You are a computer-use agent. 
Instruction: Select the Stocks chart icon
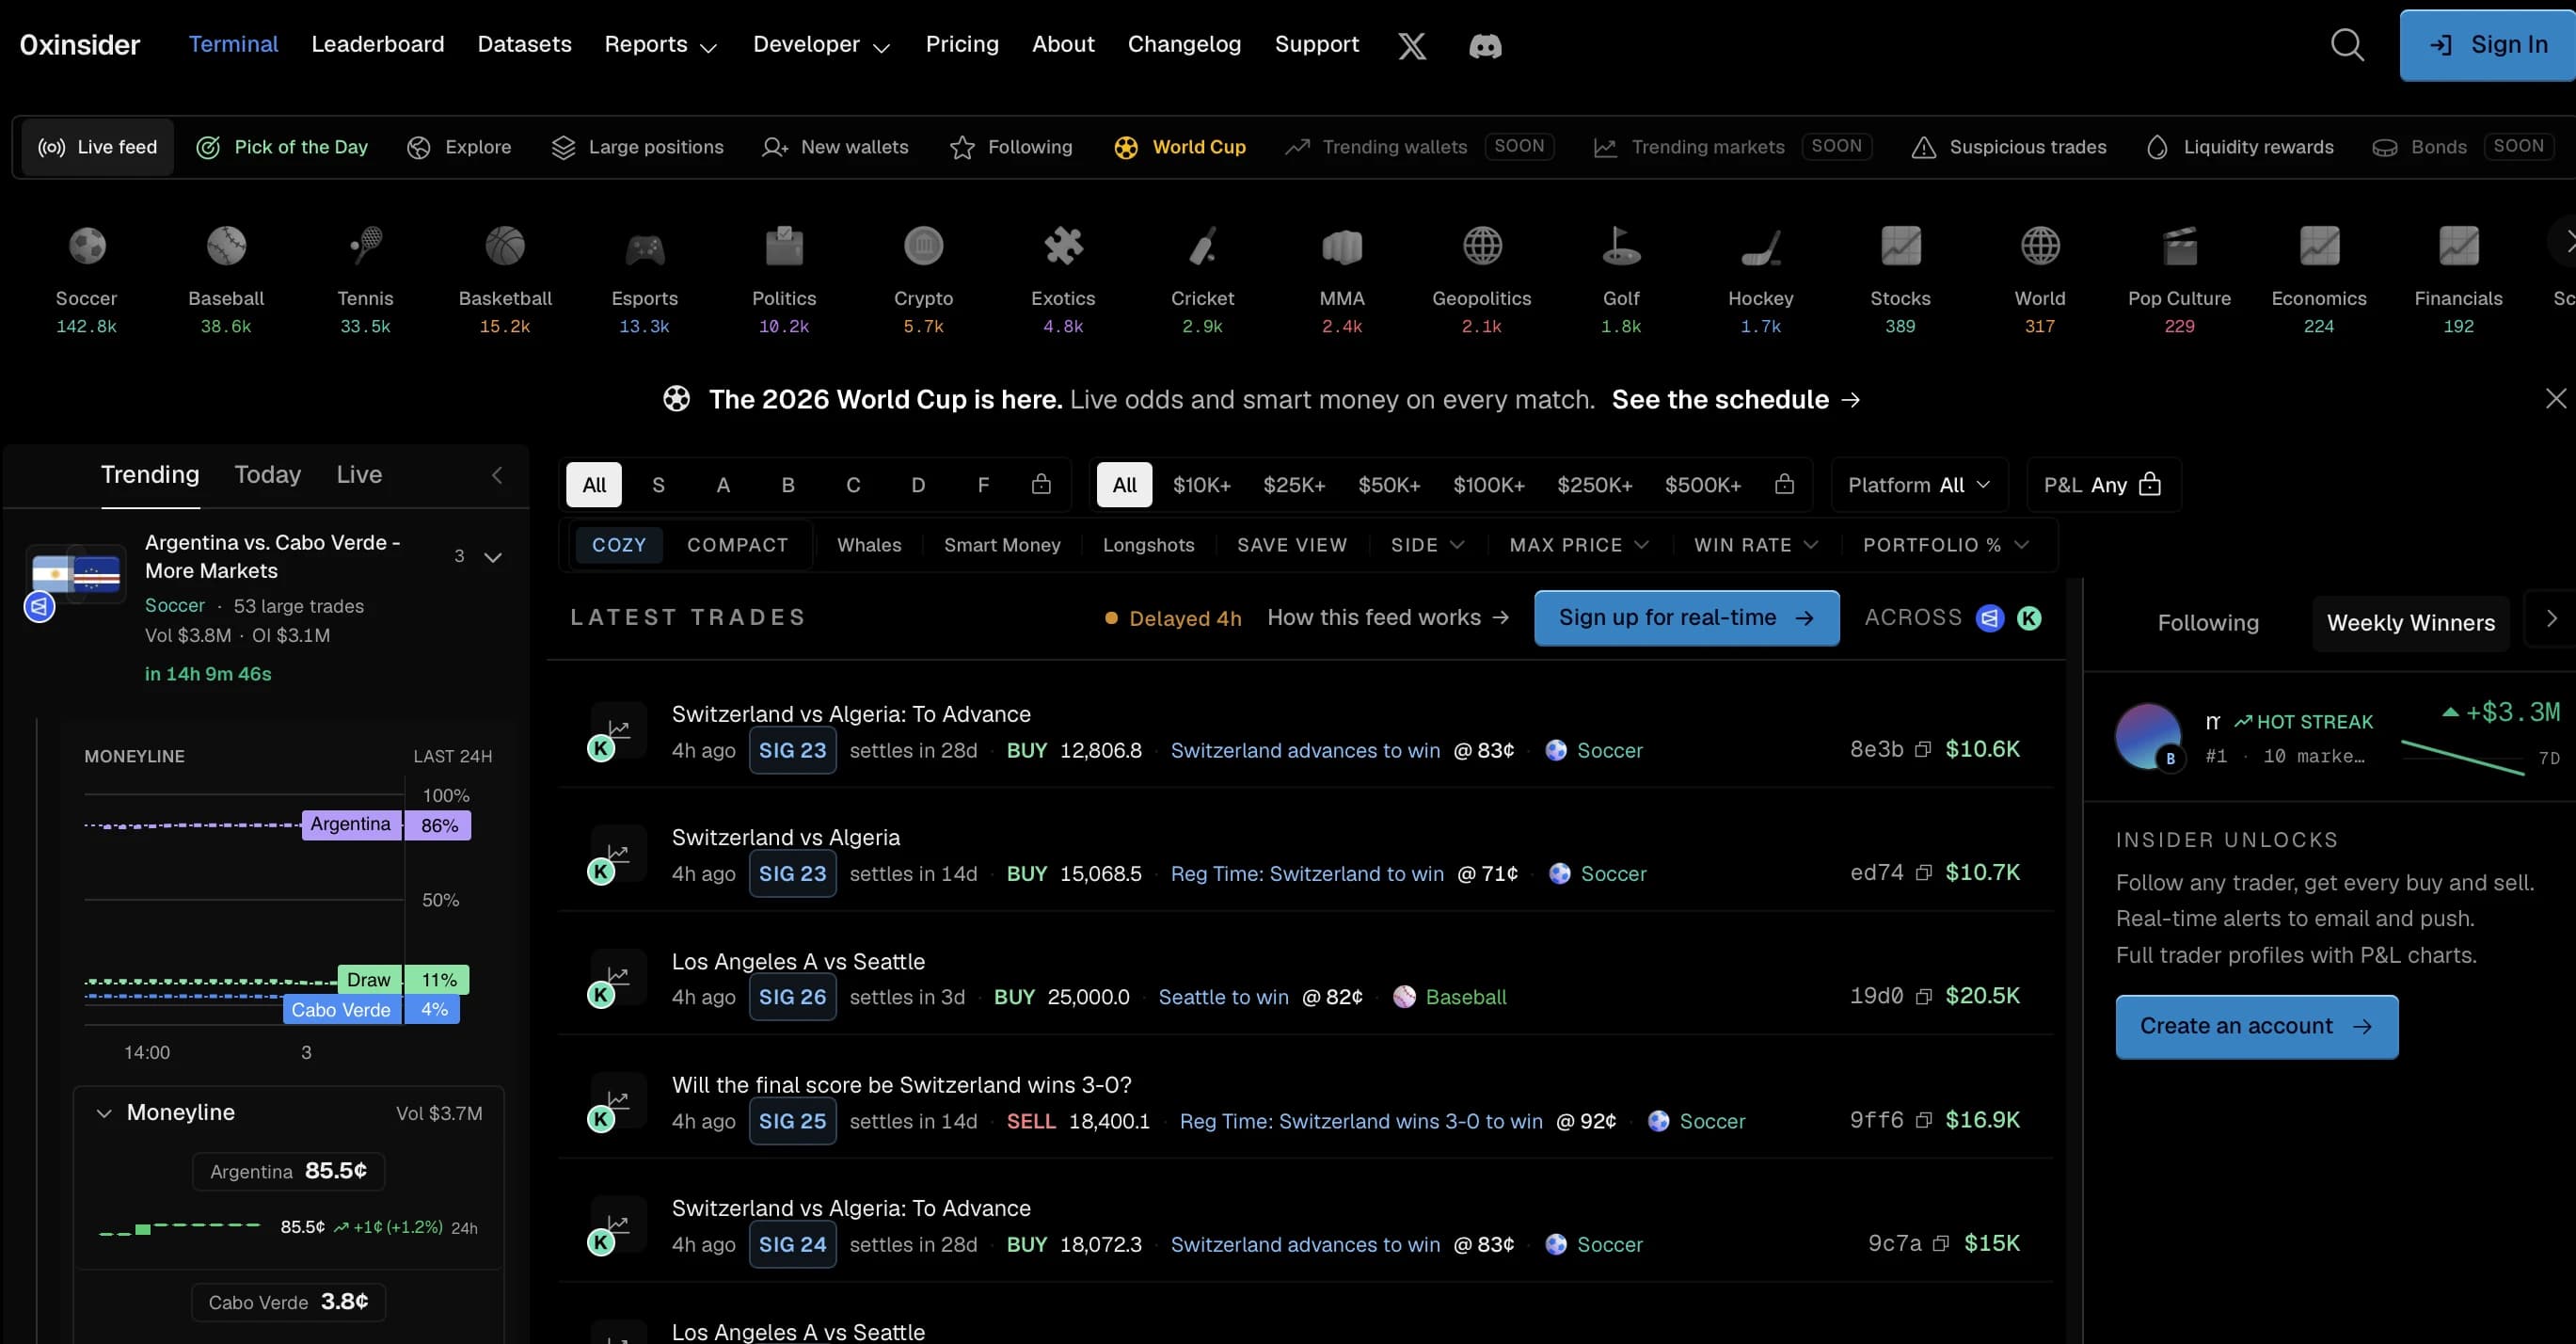1901,246
